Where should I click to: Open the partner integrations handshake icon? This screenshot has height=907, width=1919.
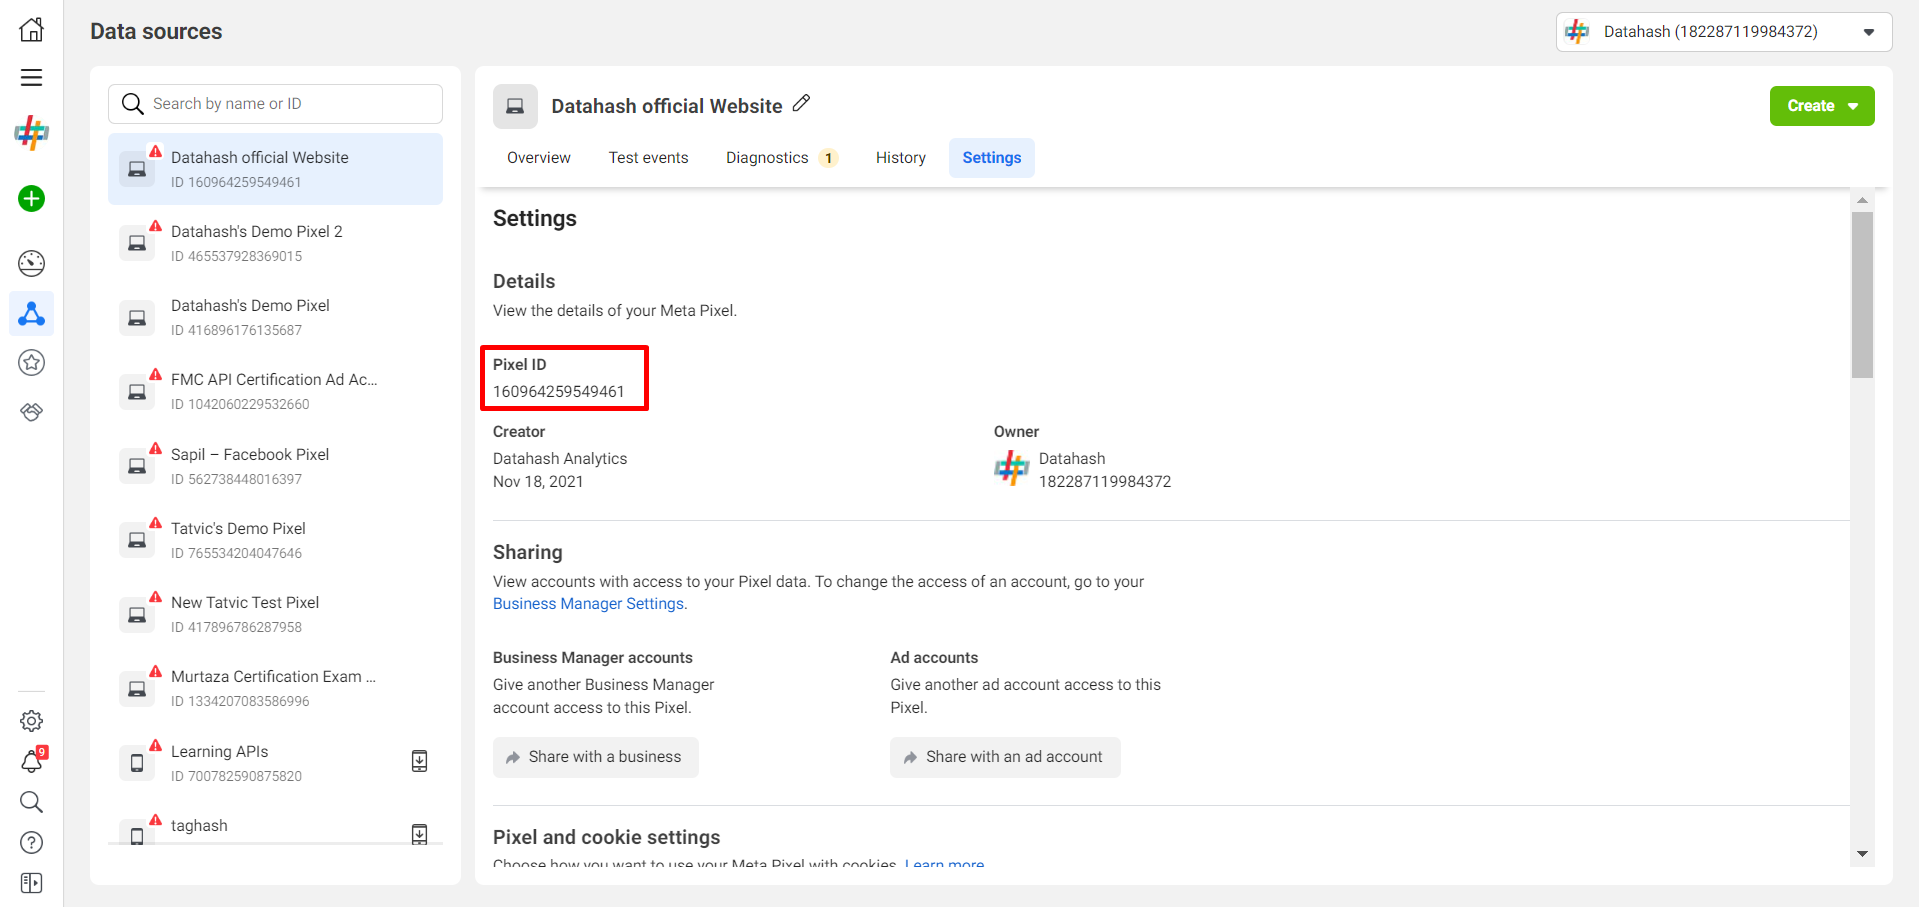(32, 412)
